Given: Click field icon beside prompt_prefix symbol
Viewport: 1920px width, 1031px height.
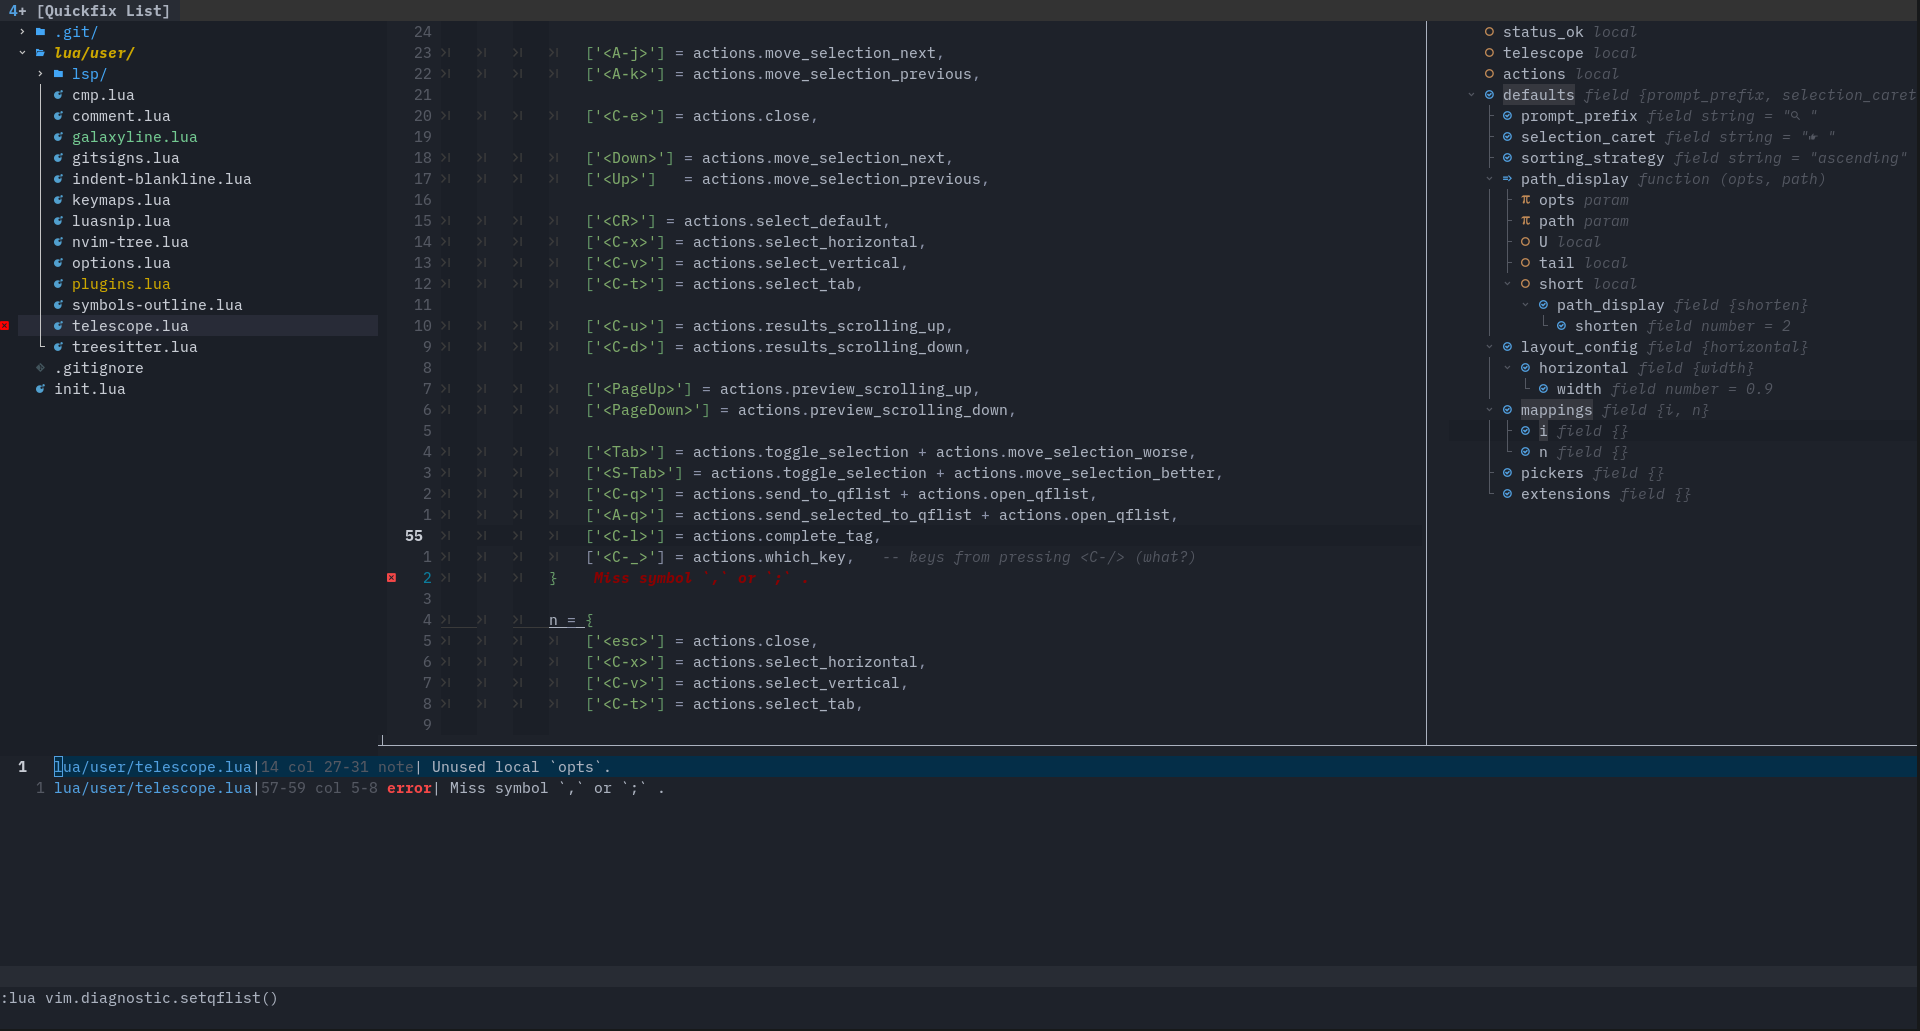Looking at the screenshot, I should [1507, 116].
